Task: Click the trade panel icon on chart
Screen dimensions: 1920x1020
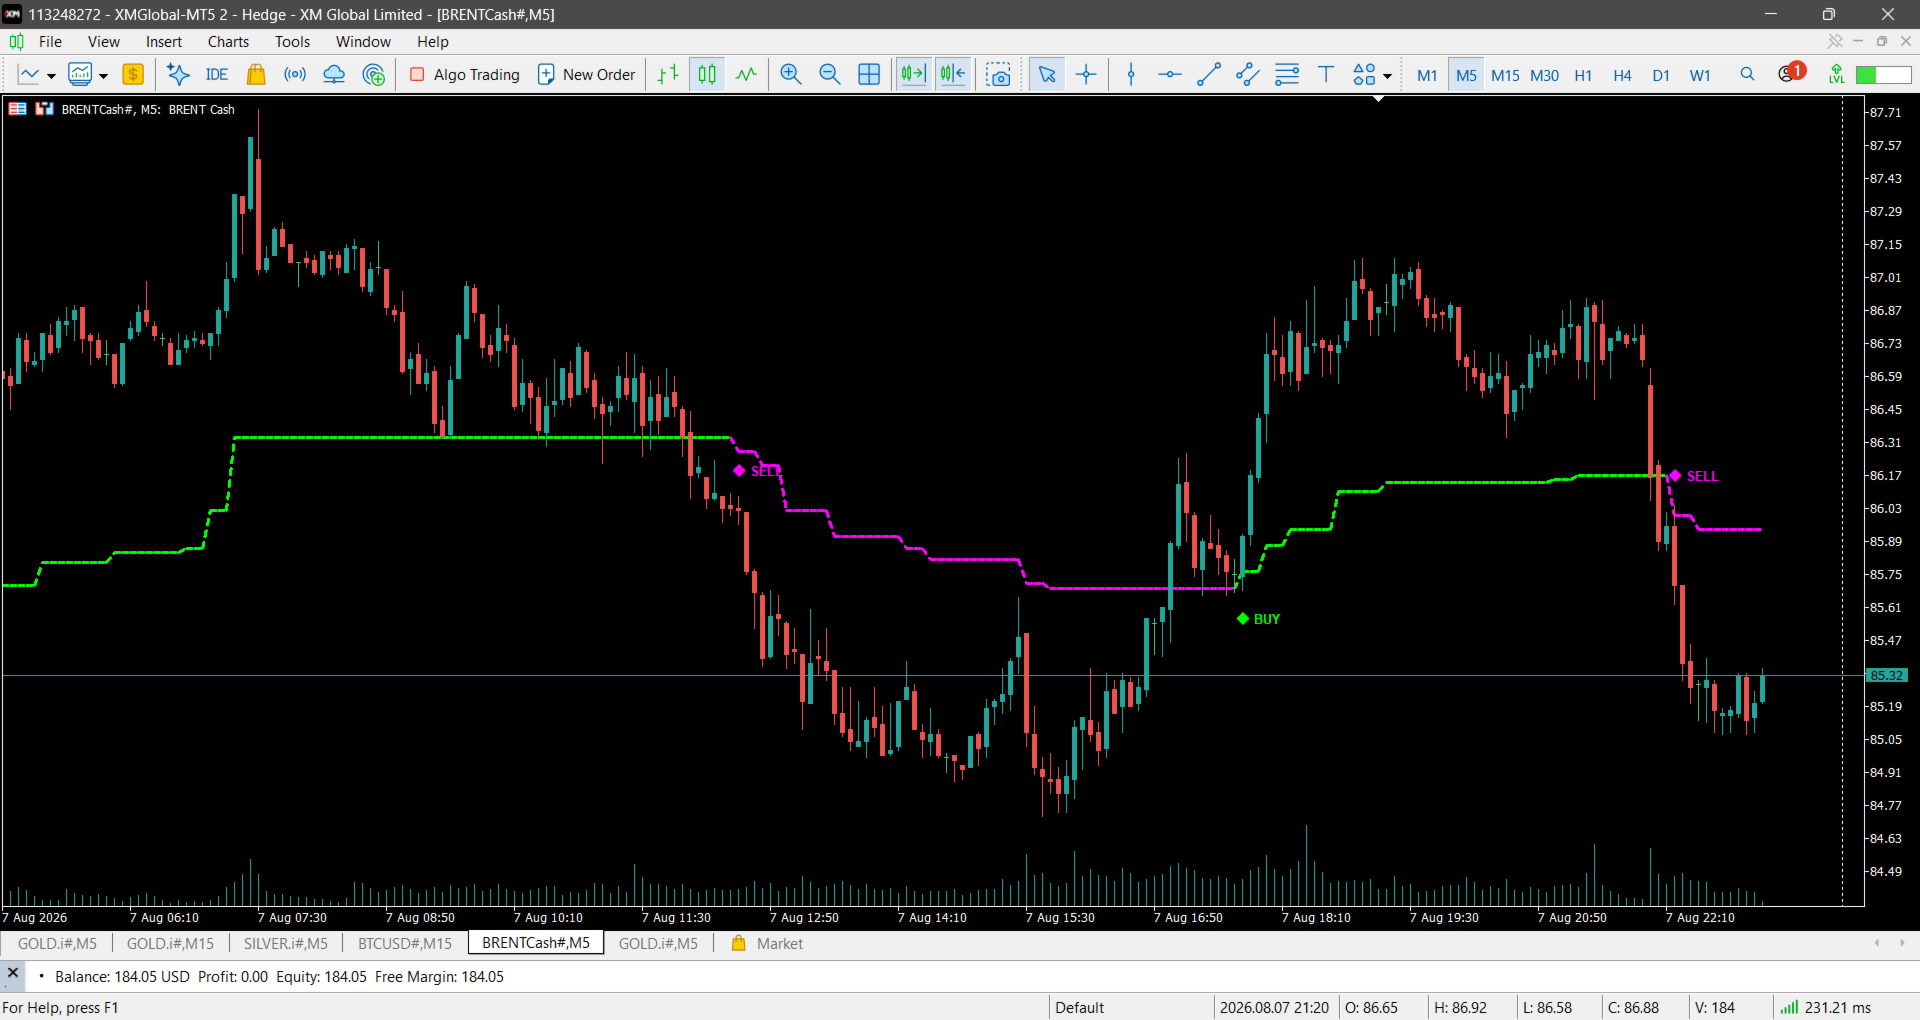Action: pos(17,109)
